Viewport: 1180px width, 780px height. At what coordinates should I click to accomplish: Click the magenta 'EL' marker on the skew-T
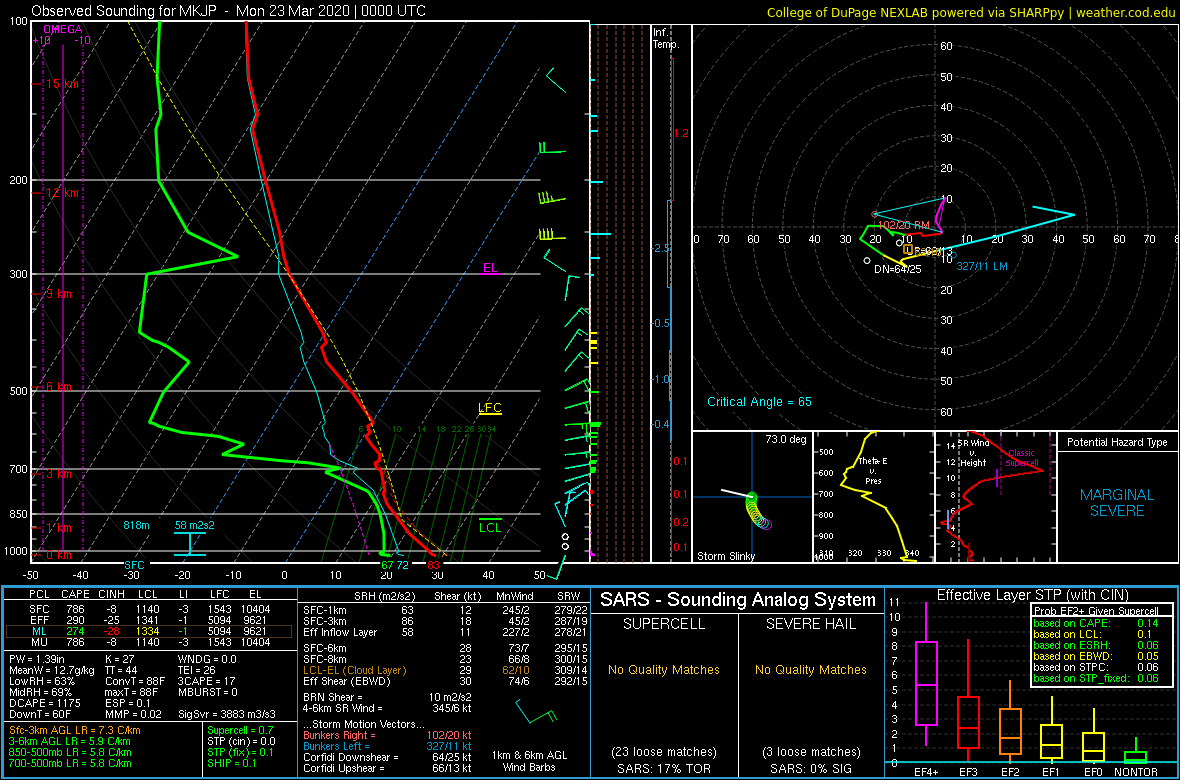(x=490, y=267)
